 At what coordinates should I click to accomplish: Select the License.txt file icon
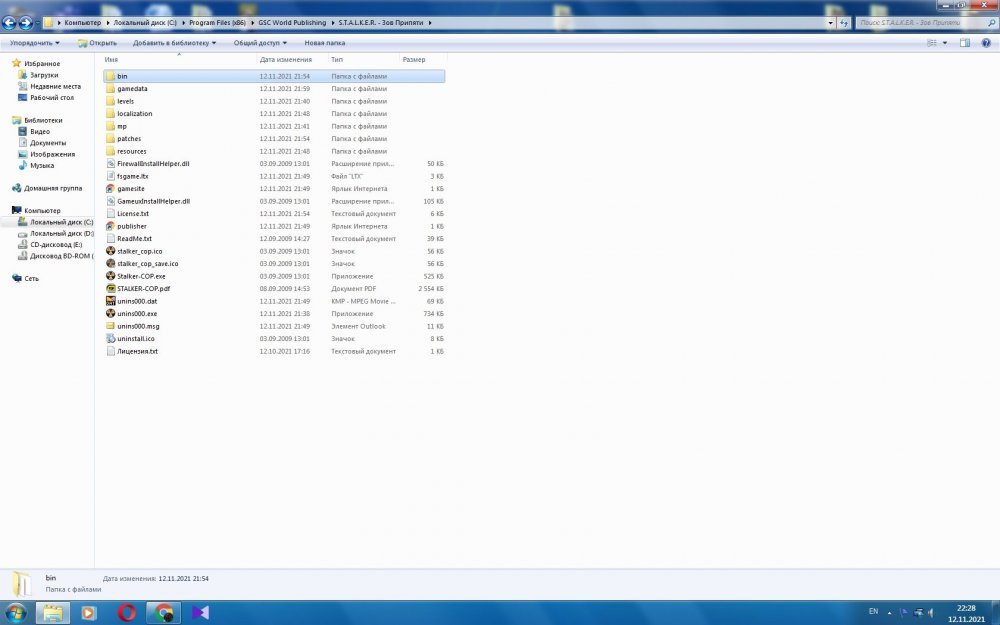pyautogui.click(x=110, y=214)
